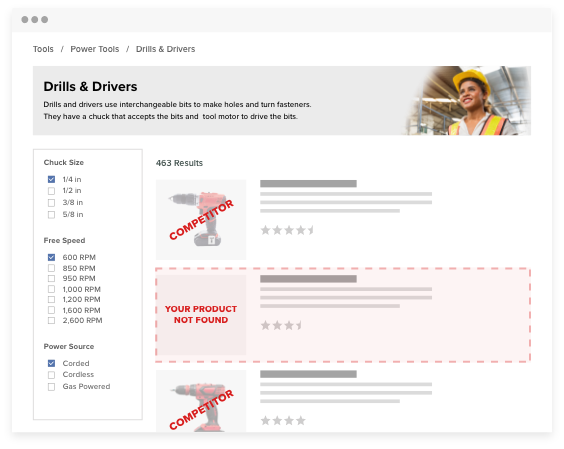Viewport: 564px width, 449px height.
Task: Select the 850 RPM free speed
Action: [51, 268]
